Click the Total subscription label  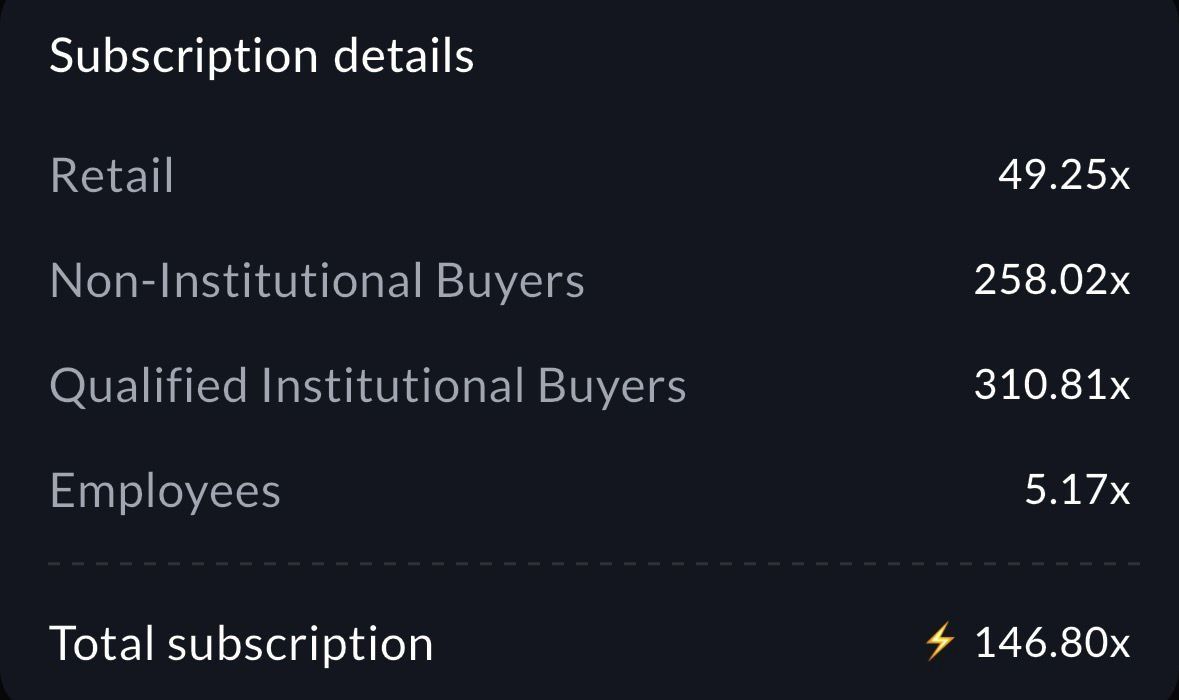(x=241, y=643)
